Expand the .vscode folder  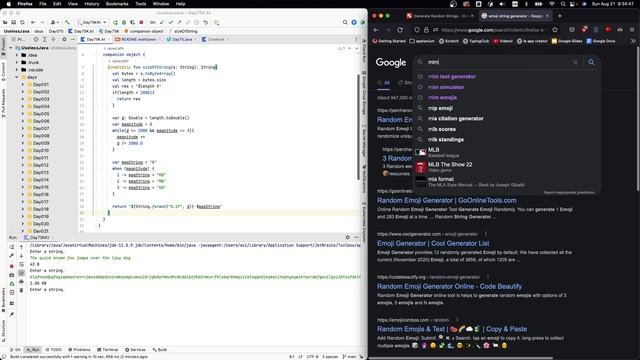tap(17, 70)
